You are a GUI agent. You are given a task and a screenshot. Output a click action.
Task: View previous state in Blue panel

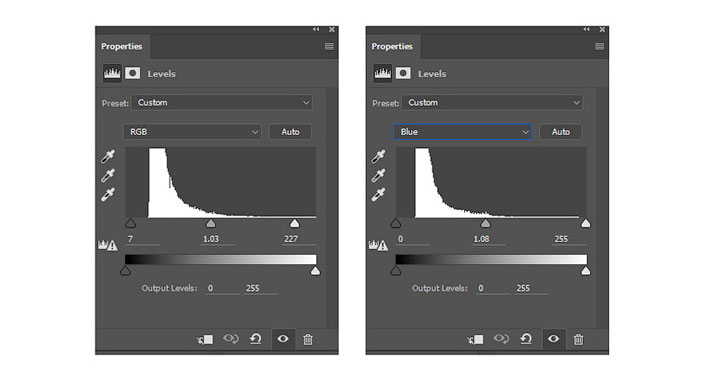[x=501, y=339]
